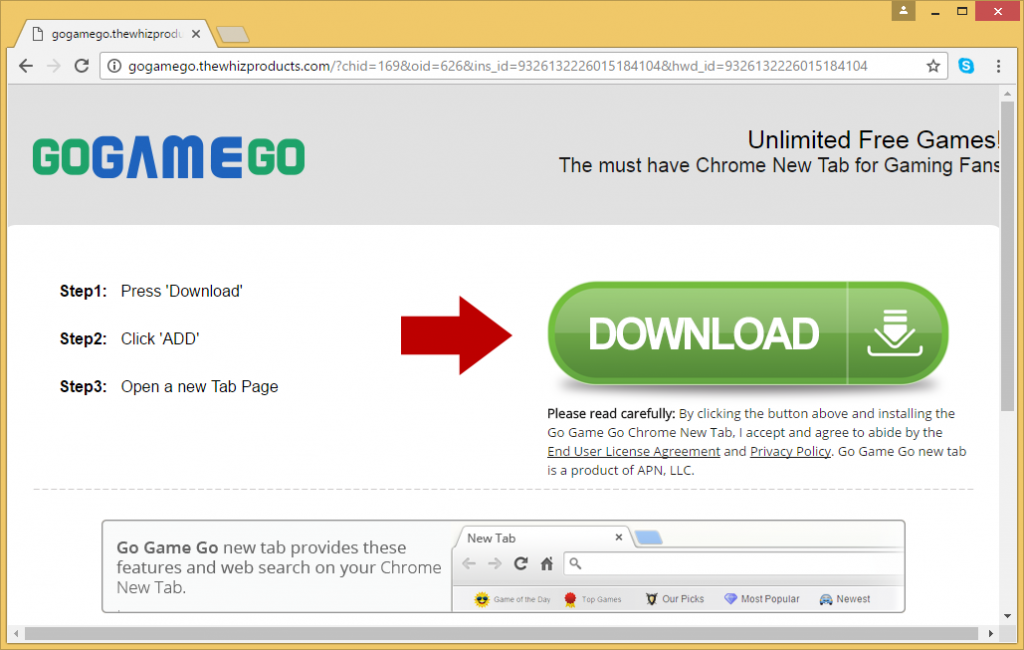Open the Privacy Policy link
Image resolution: width=1024 pixels, height=650 pixels.
click(790, 451)
